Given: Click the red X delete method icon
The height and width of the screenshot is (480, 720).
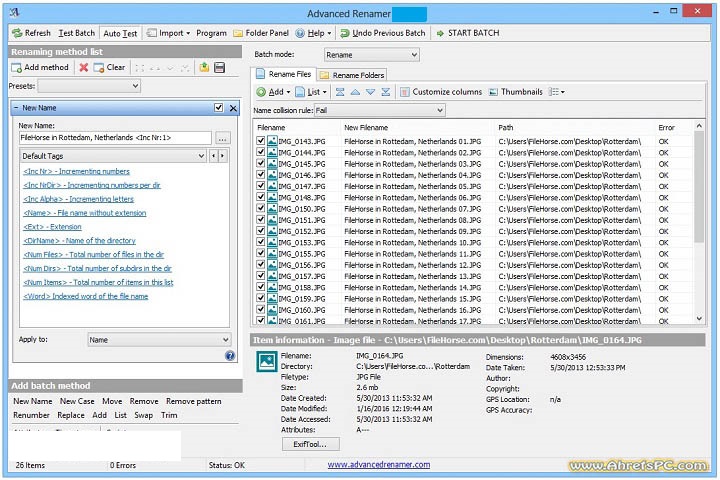Looking at the screenshot, I should (84, 68).
